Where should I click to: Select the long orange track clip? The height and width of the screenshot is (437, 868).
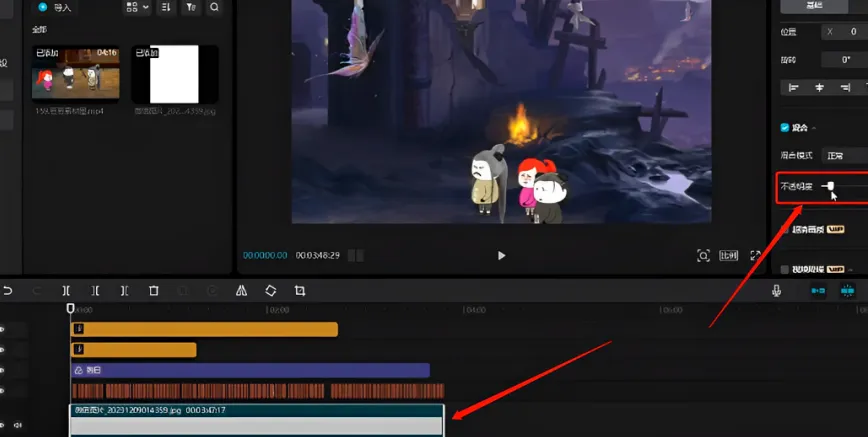[x=204, y=330]
